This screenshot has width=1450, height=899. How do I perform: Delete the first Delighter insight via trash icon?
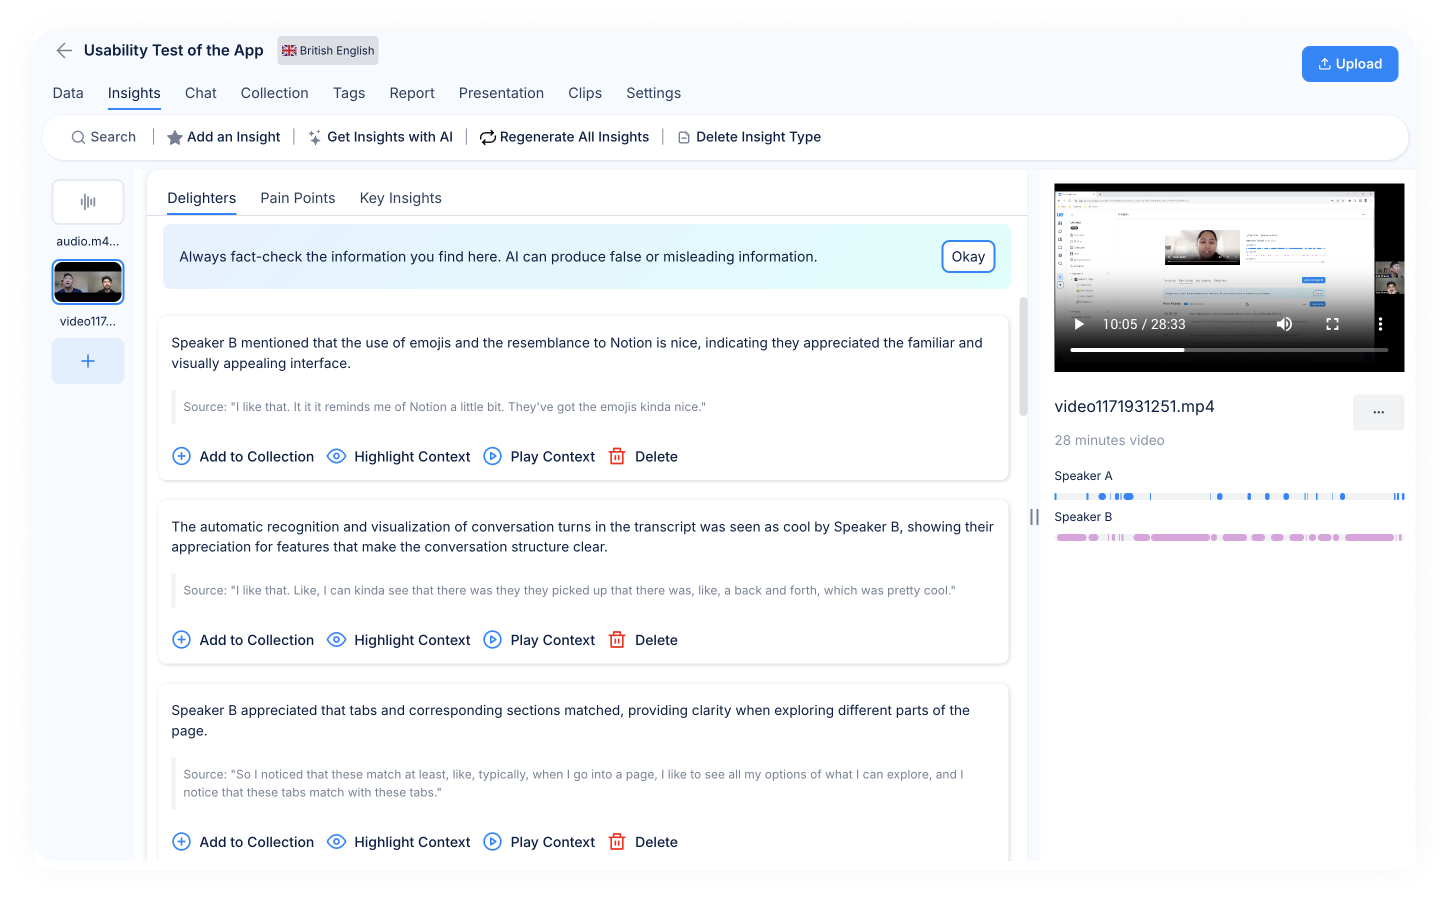point(617,456)
